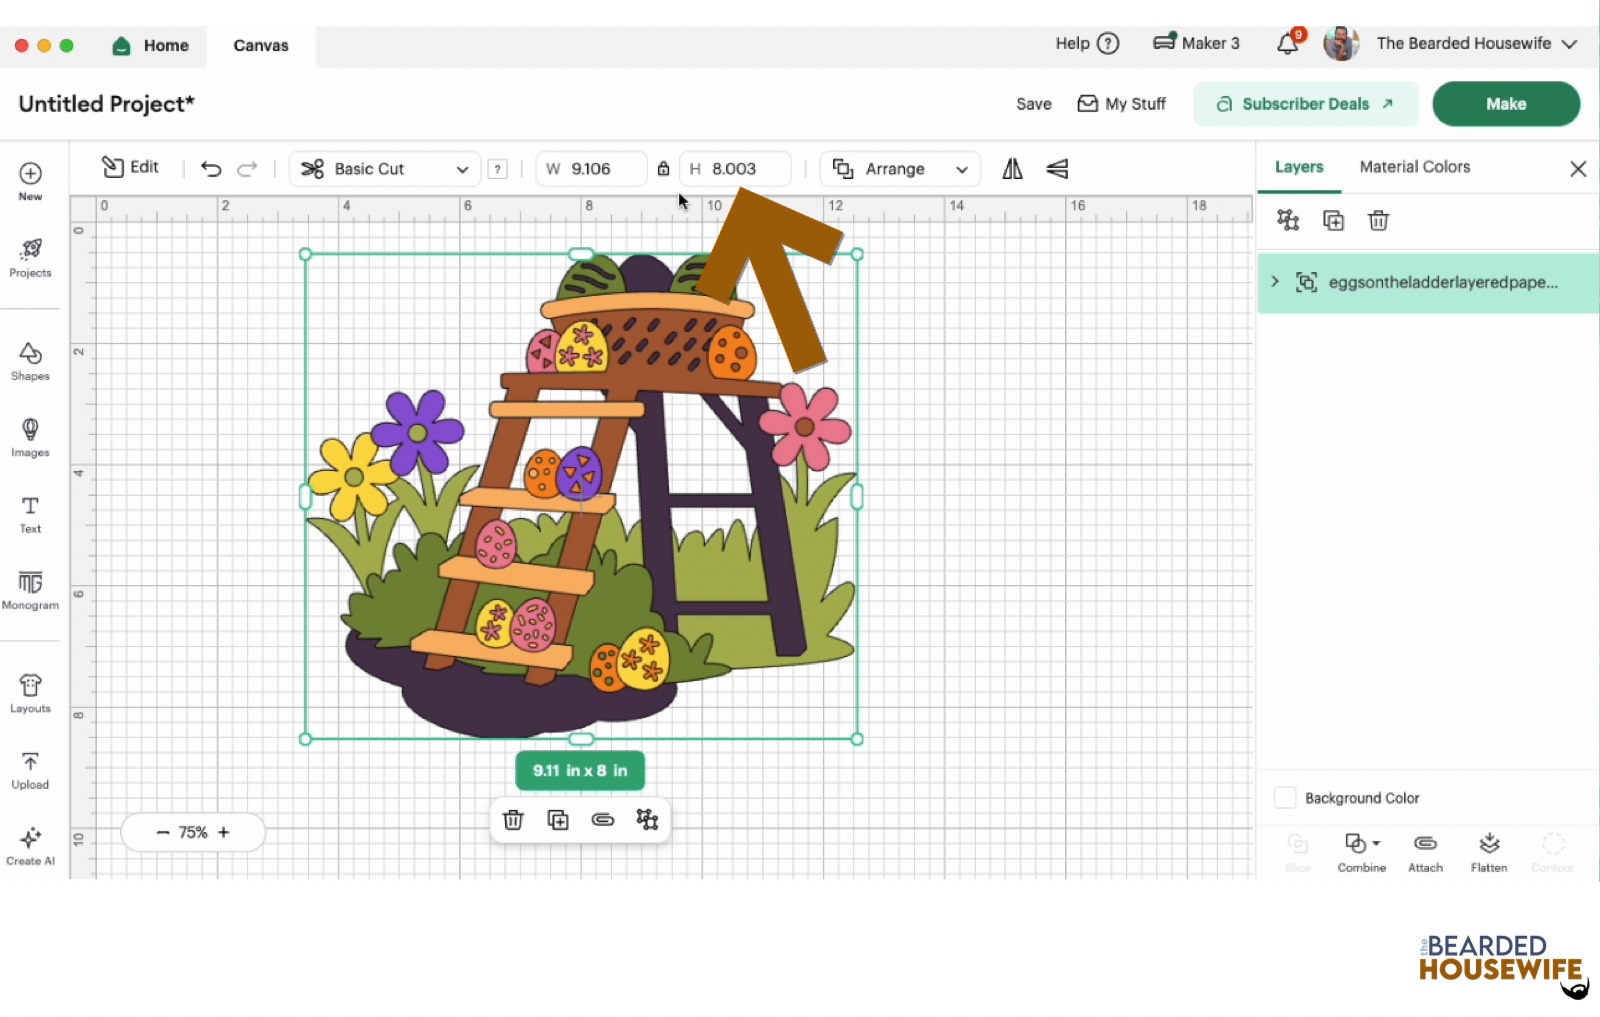1600x1017 pixels.
Task: Undo the last action
Action: [211, 169]
